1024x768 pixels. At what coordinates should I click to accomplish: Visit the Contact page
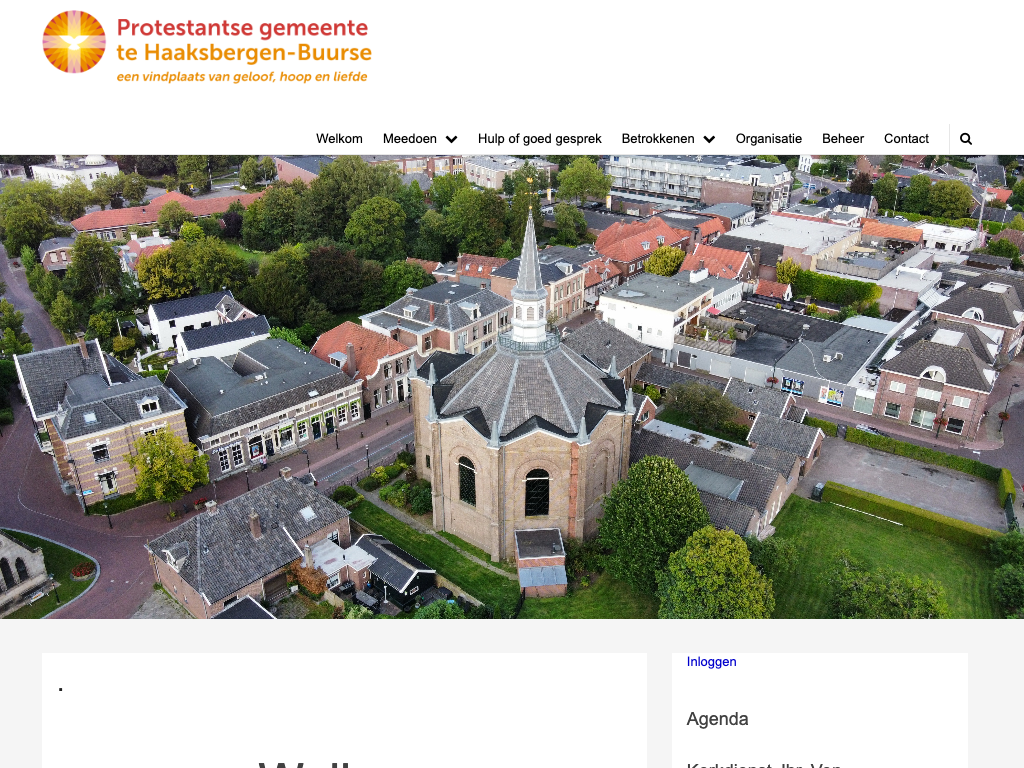[x=906, y=139]
